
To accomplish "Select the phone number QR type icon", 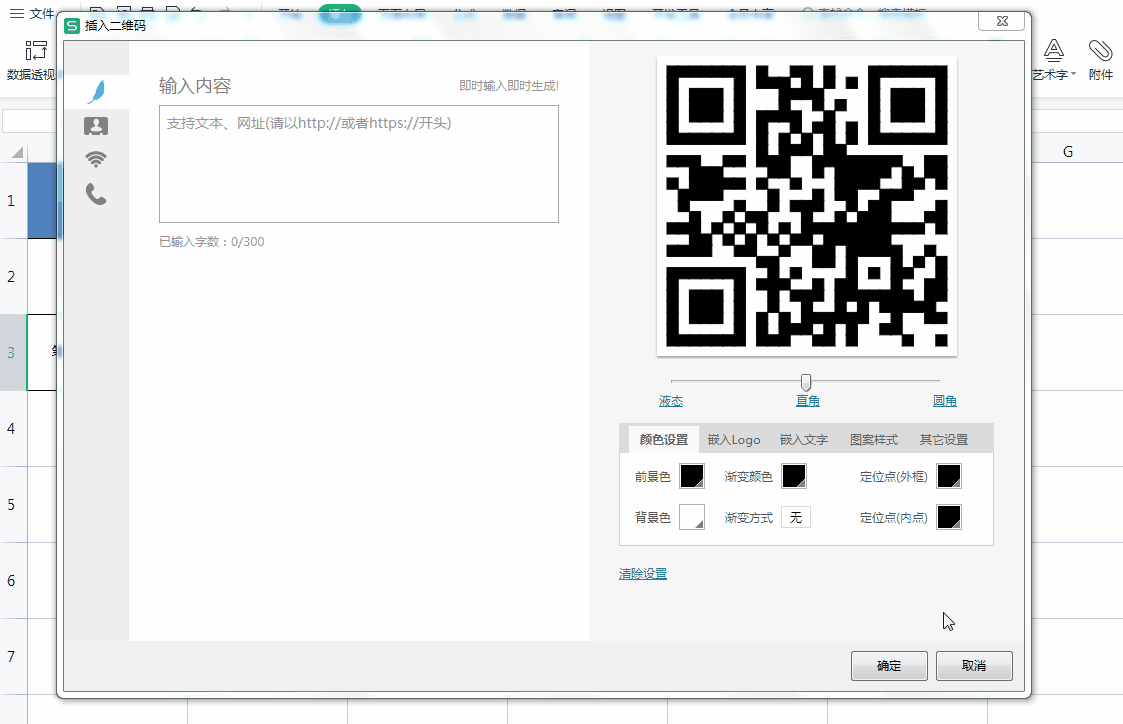I will 96,194.
